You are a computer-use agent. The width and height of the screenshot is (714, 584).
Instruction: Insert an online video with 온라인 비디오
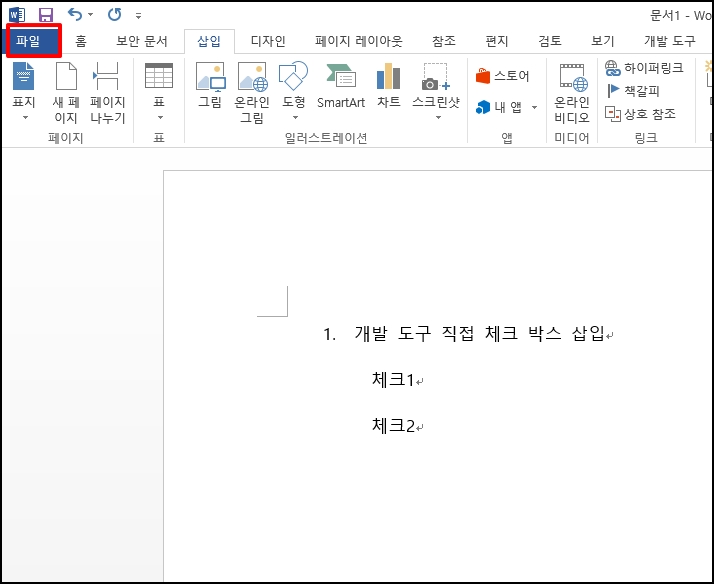(572, 93)
